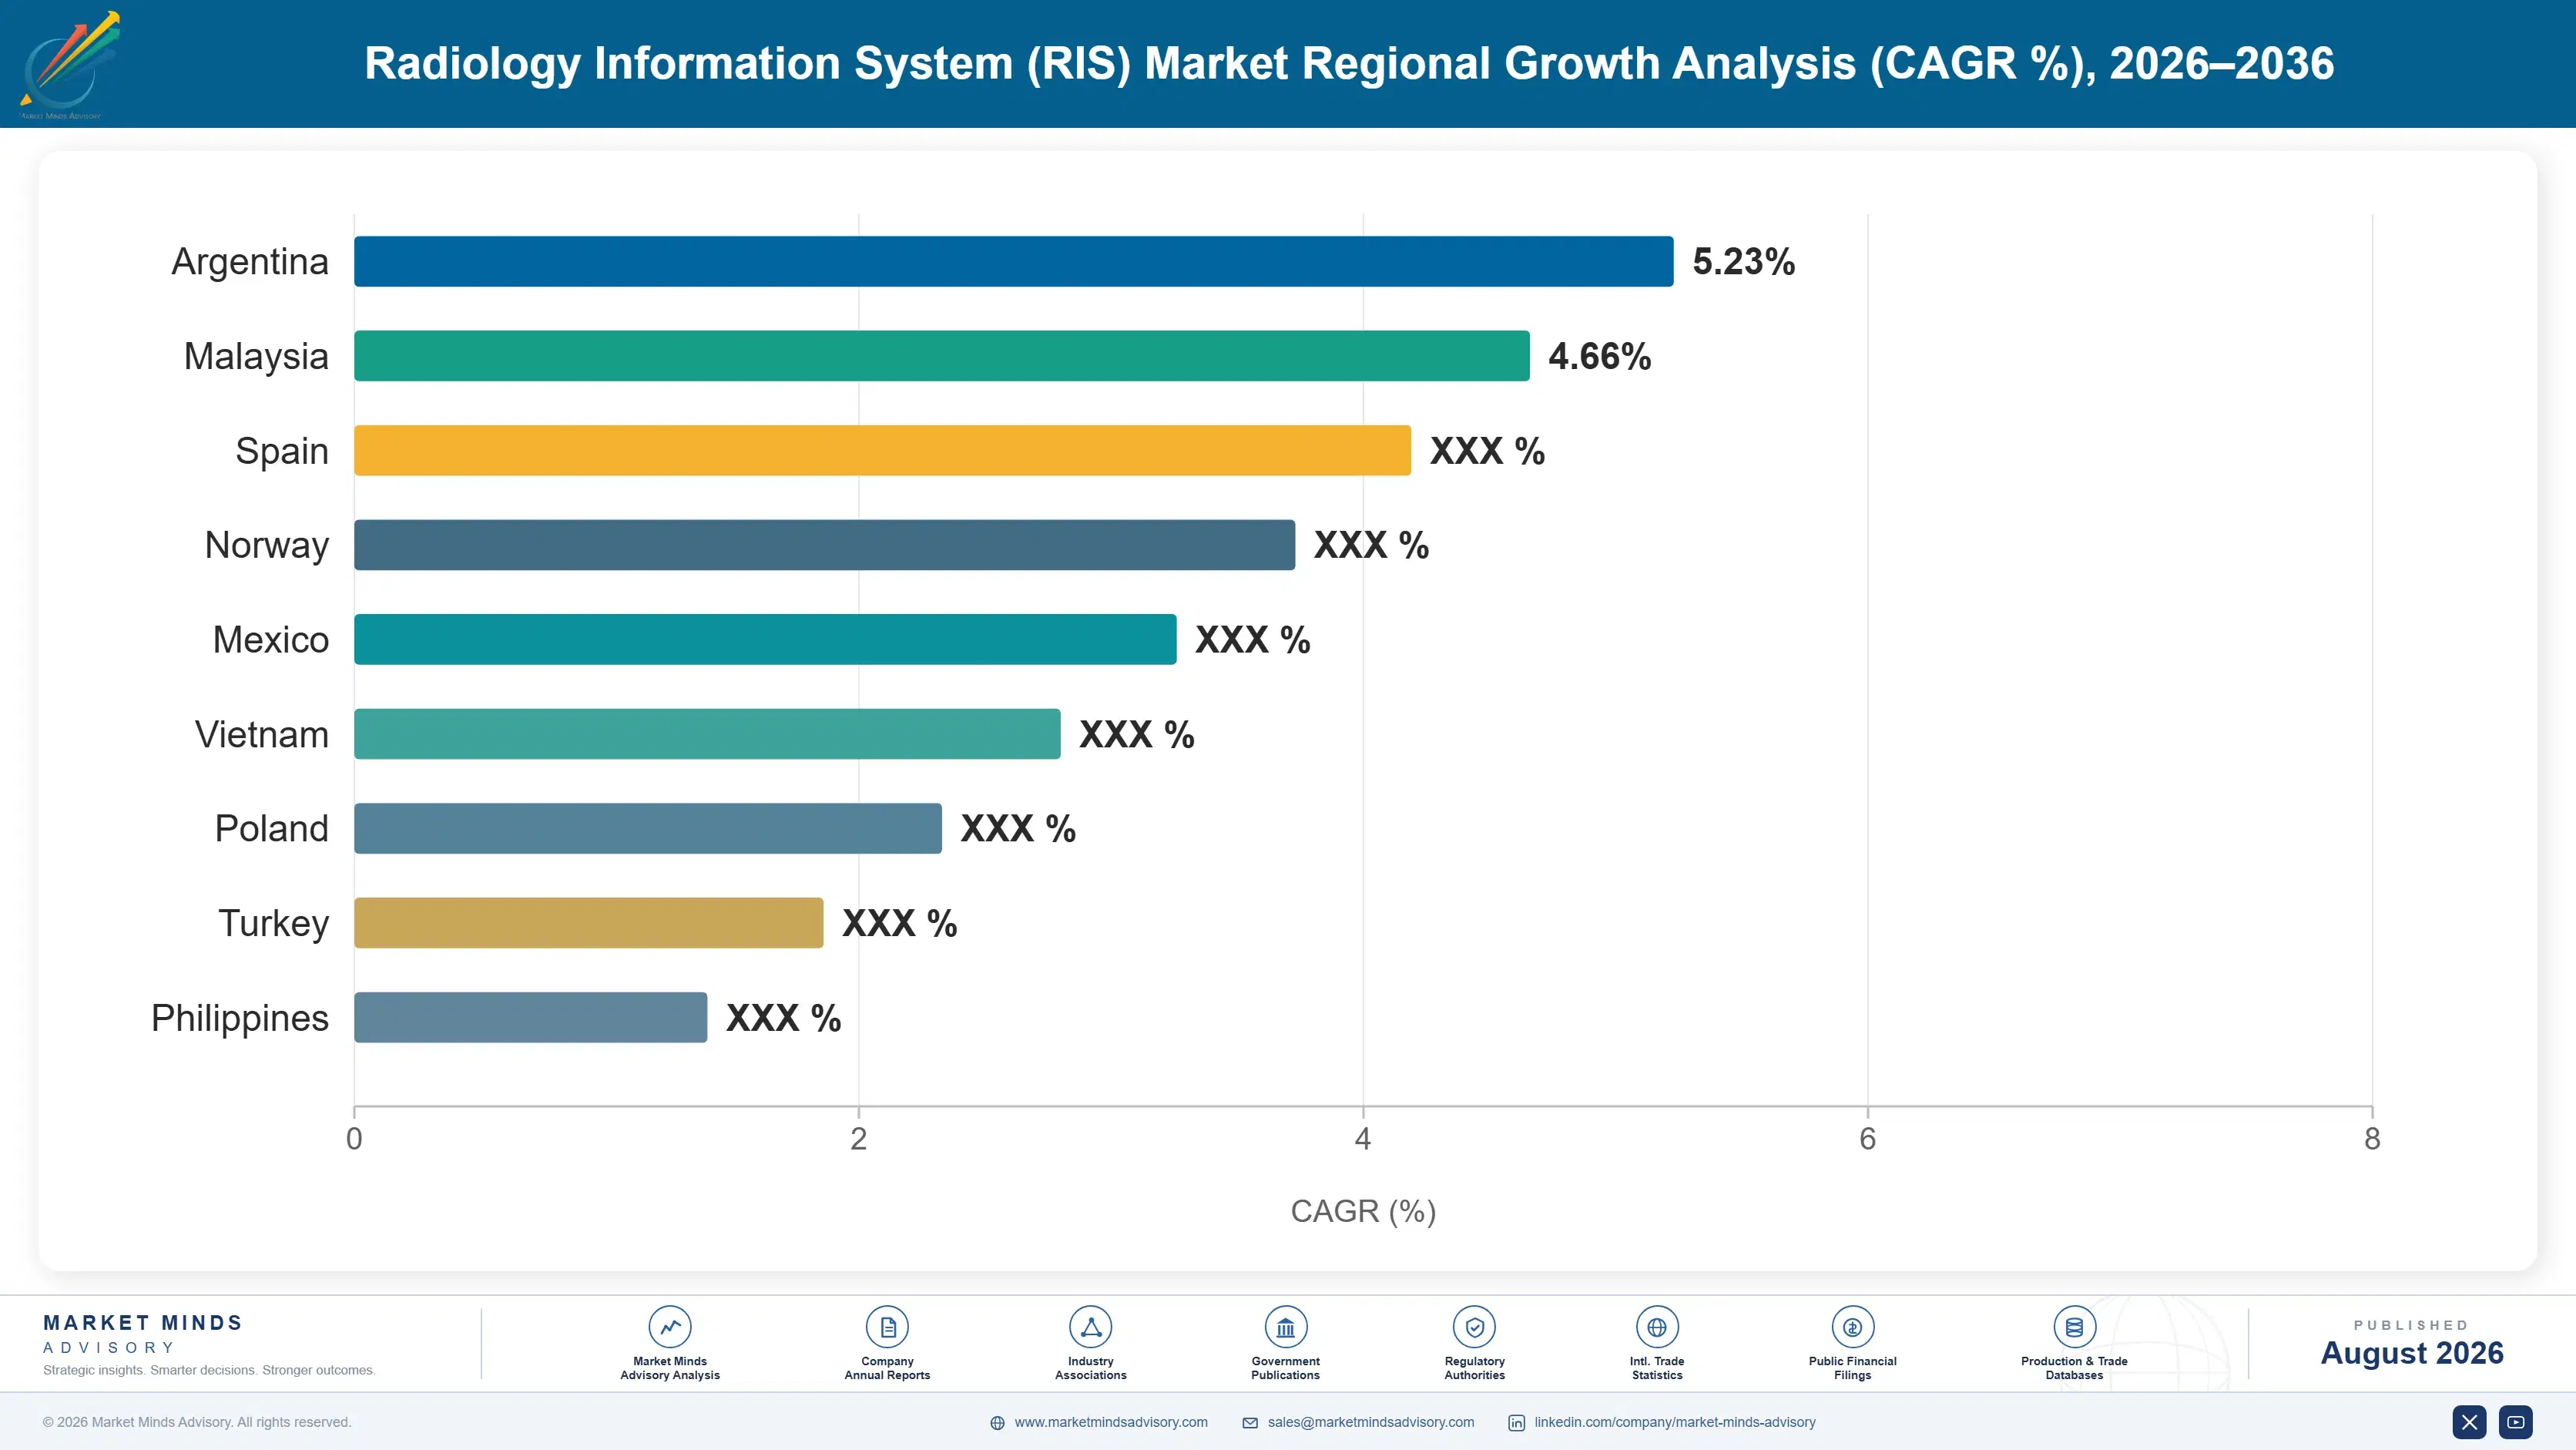Click sales@marketmindsadvisory.com email link

pos(1371,1422)
